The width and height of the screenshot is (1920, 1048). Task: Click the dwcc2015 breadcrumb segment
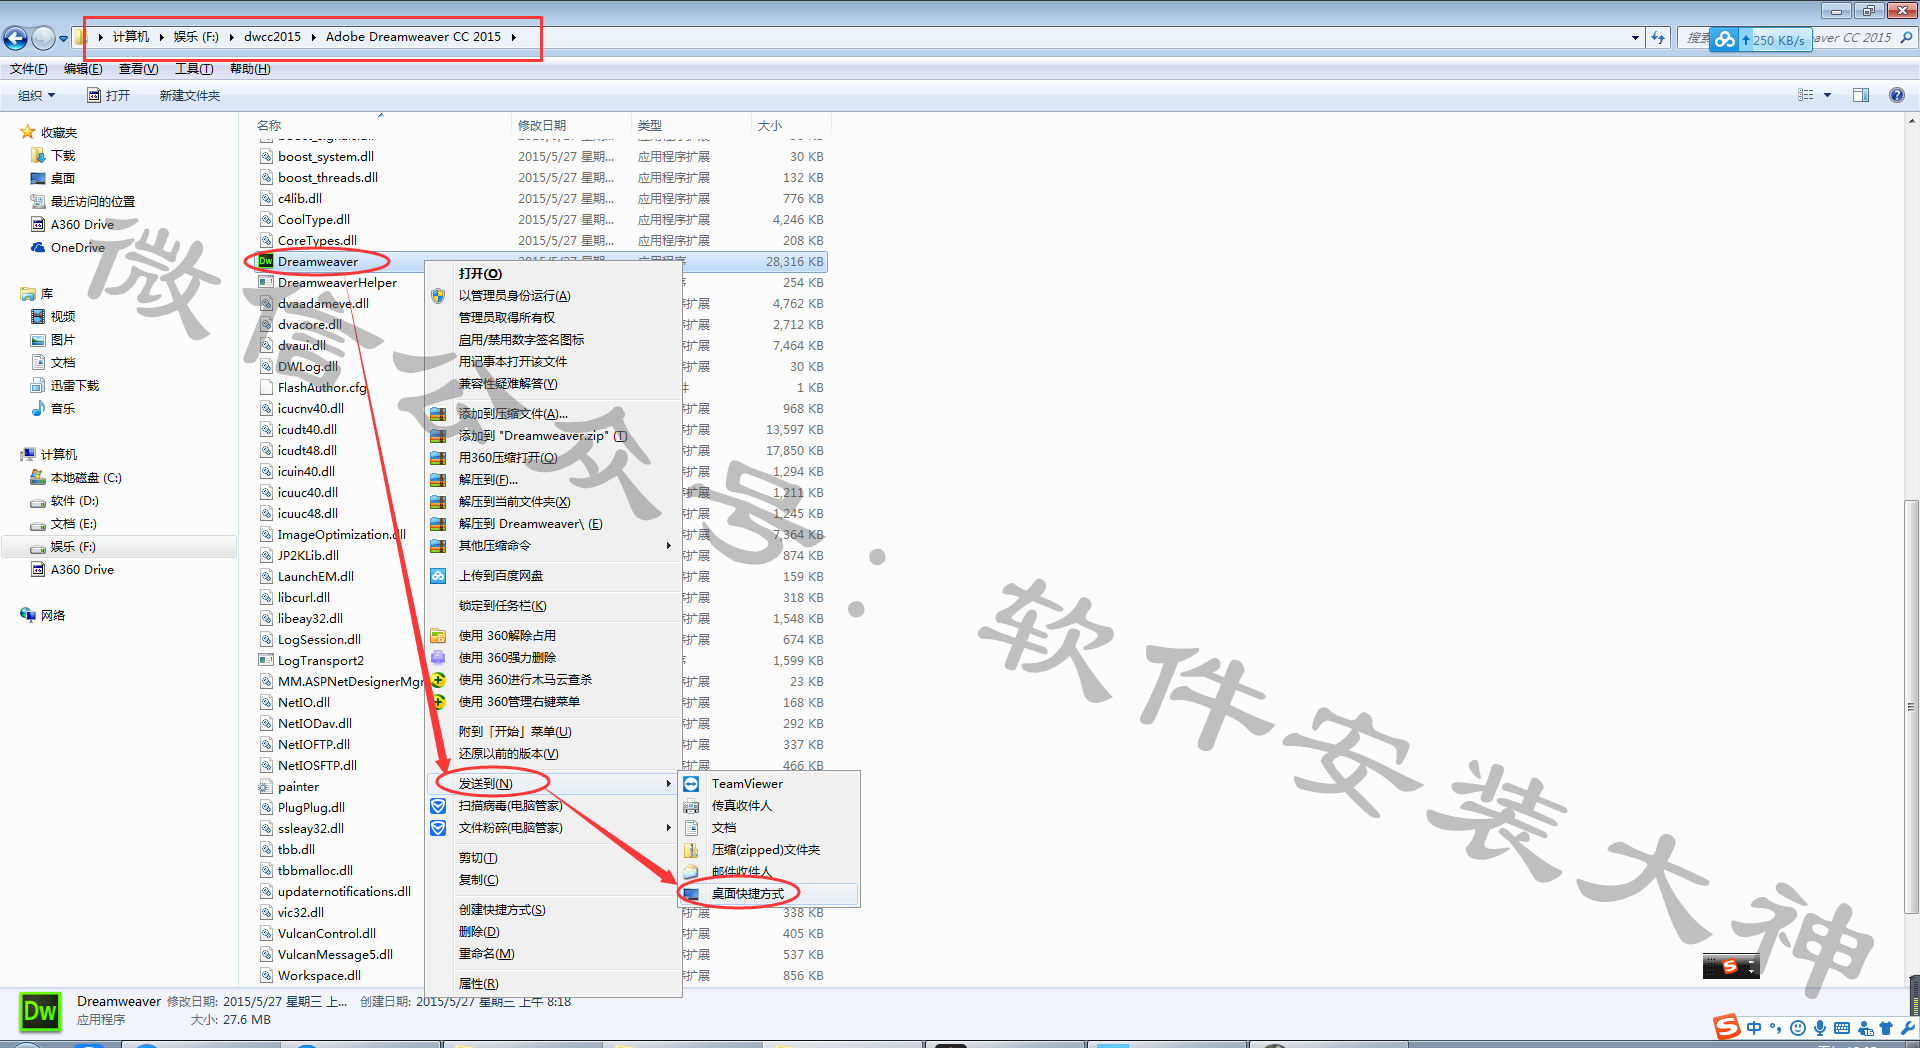tap(272, 37)
